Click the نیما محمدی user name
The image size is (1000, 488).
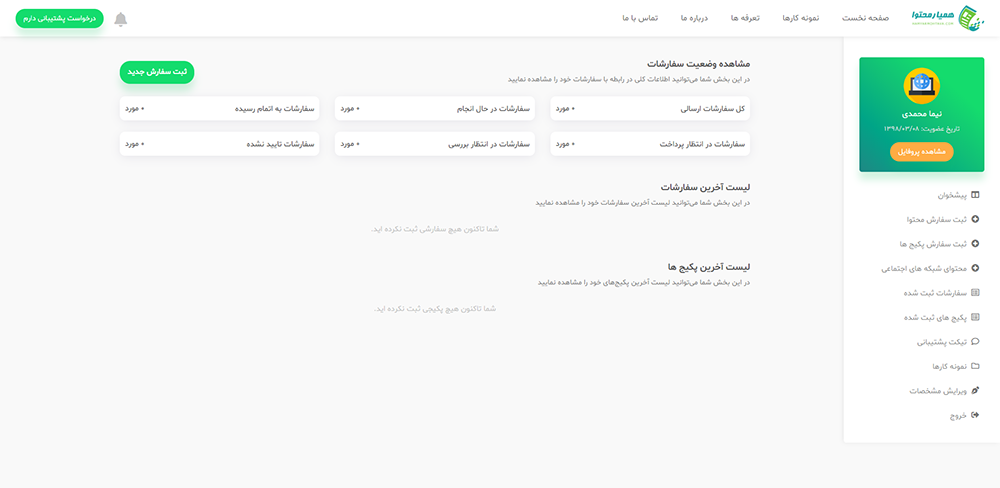click(x=922, y=114)
